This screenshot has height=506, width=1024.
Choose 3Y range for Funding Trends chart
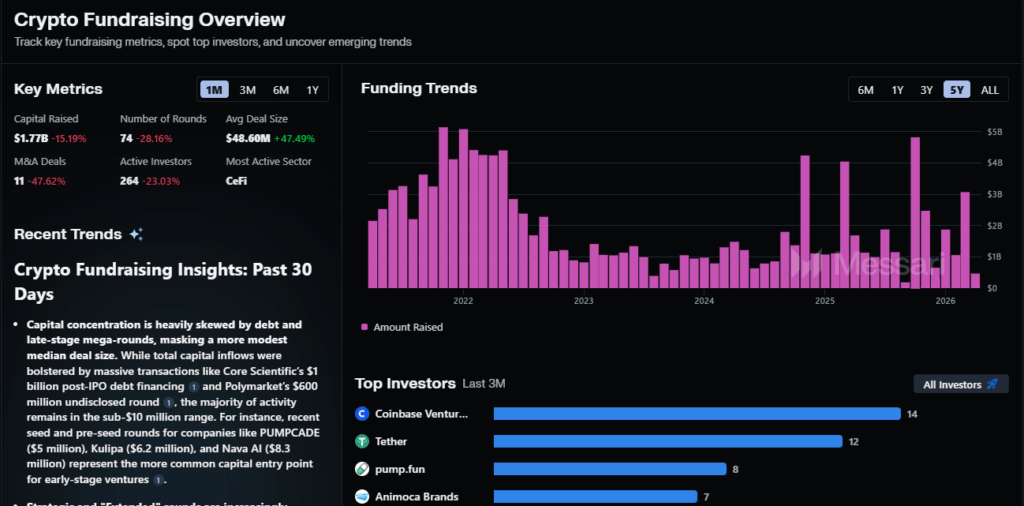coord(926,90)
